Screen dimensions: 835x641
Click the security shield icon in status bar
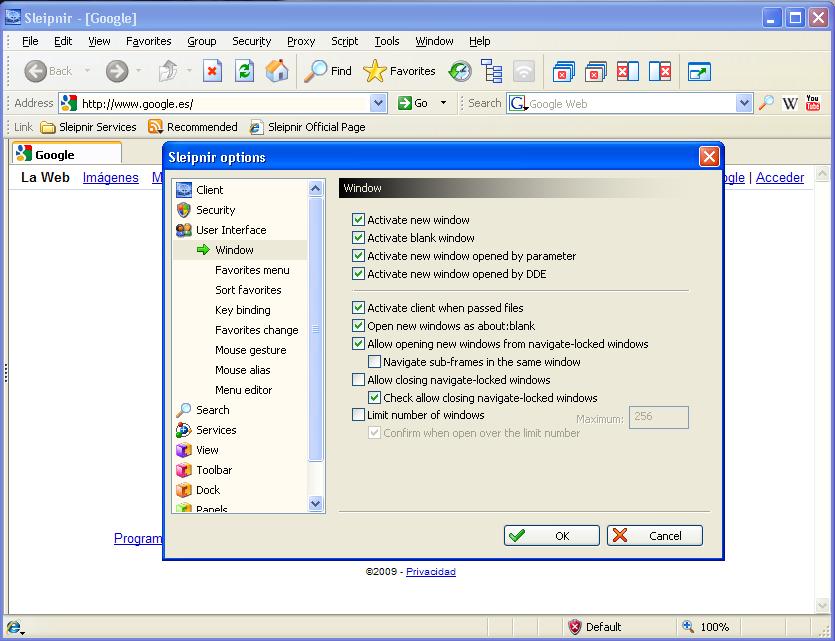[x=575, y=627]
